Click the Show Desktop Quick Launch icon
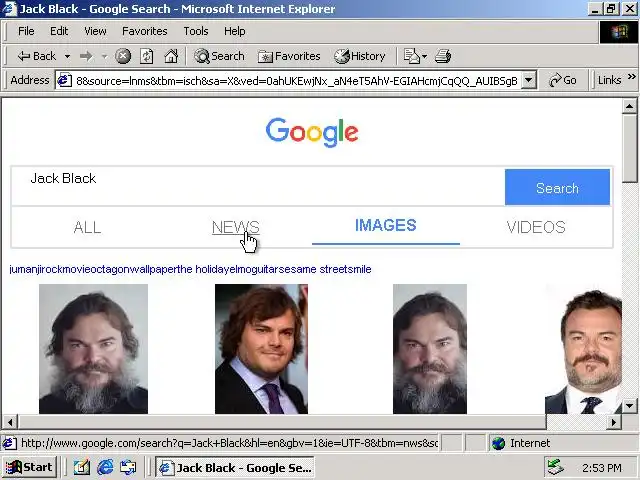The width and height of the screenshot is (640, 480). tap(82, 467)
